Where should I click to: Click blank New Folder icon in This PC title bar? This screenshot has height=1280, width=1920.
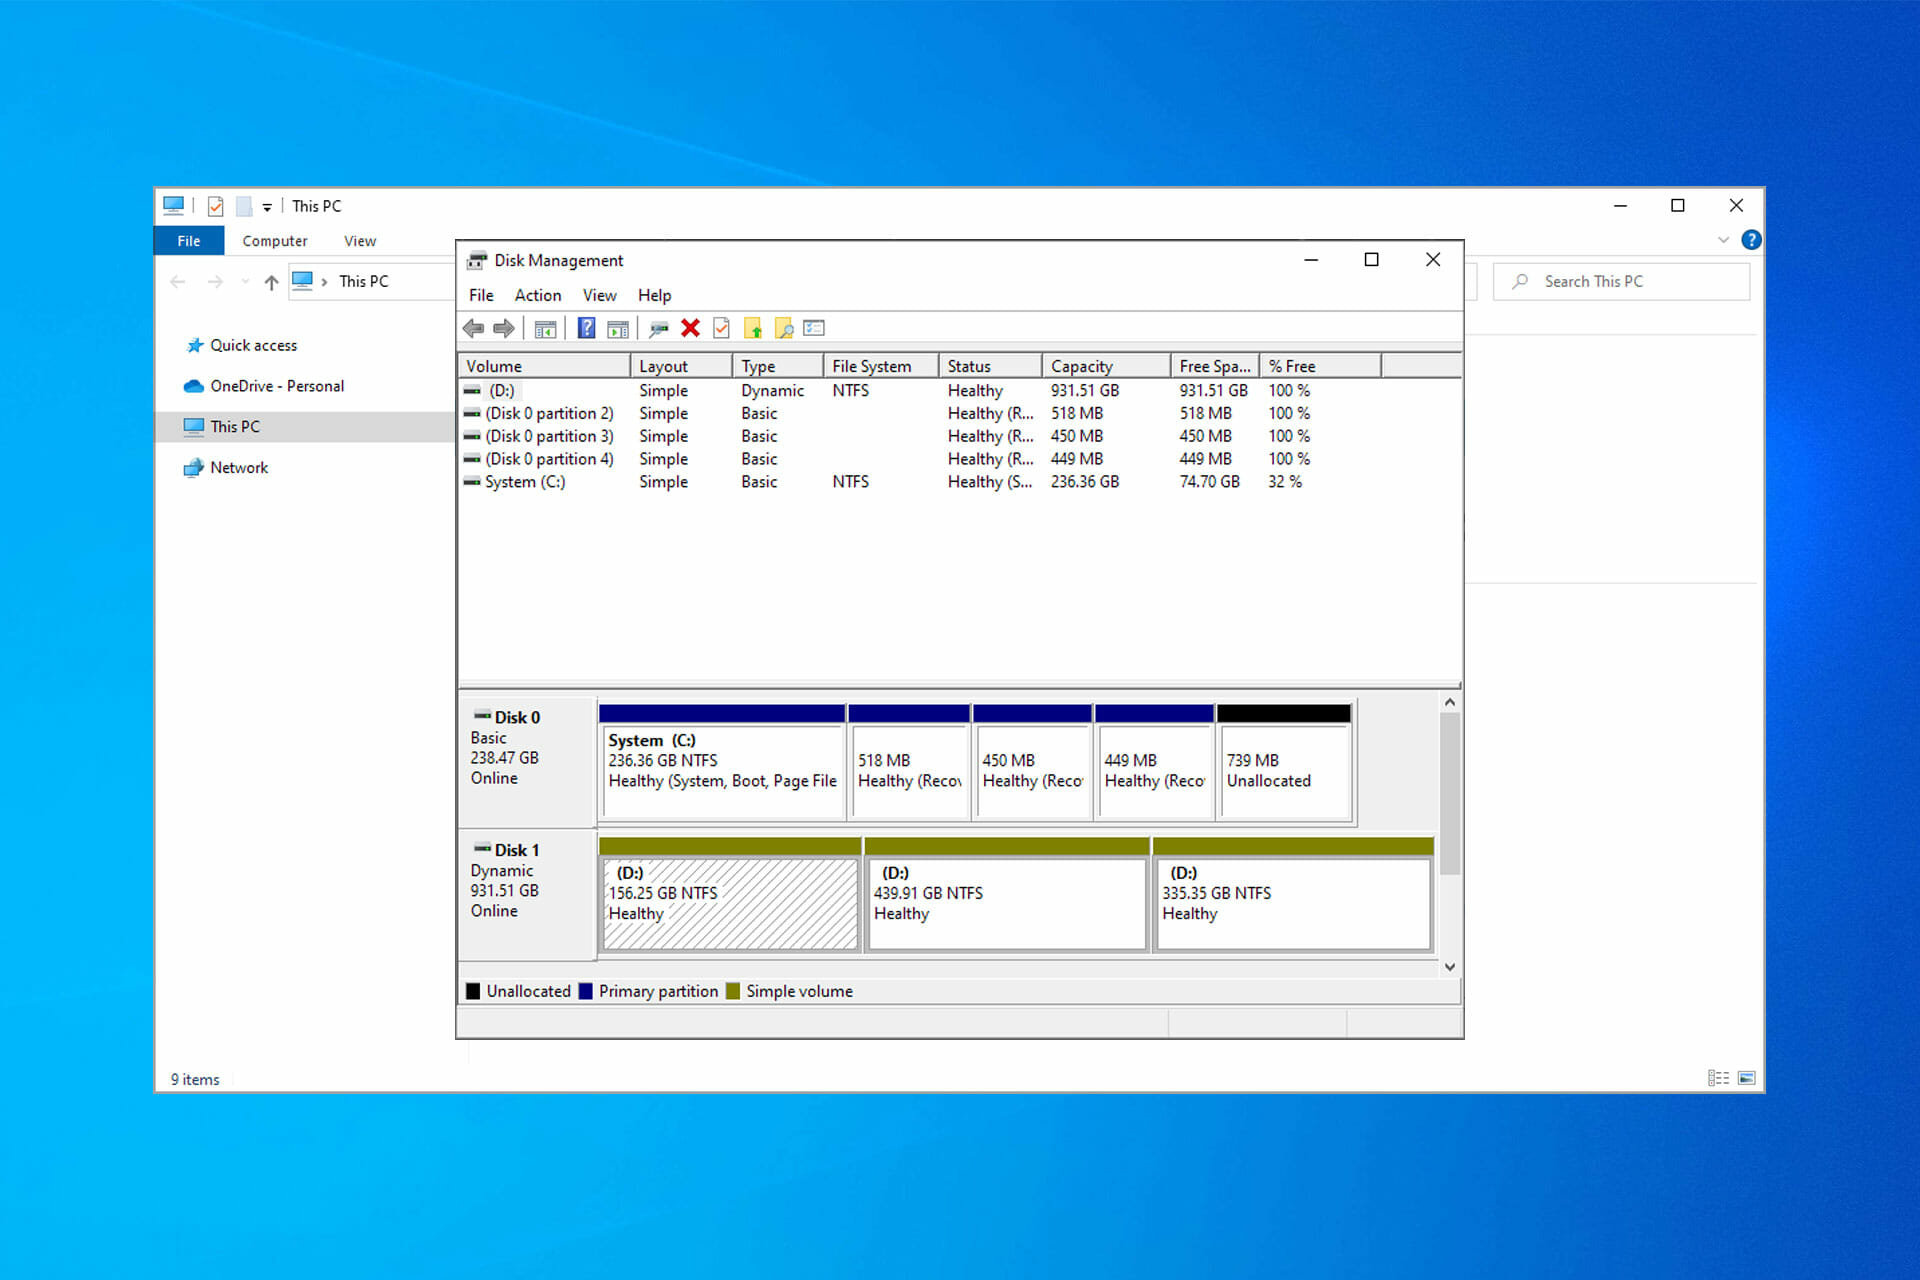point(244,206)
